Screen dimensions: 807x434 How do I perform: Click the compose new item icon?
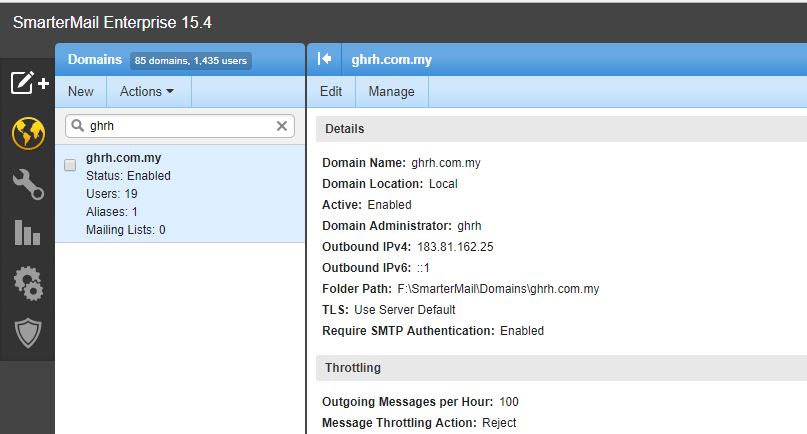coord(28,83)
